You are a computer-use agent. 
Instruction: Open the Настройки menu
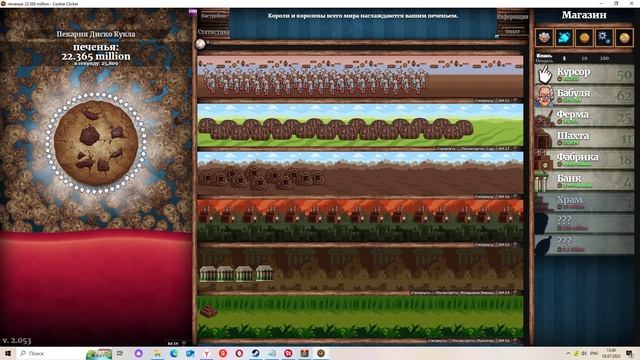(213, 16)
